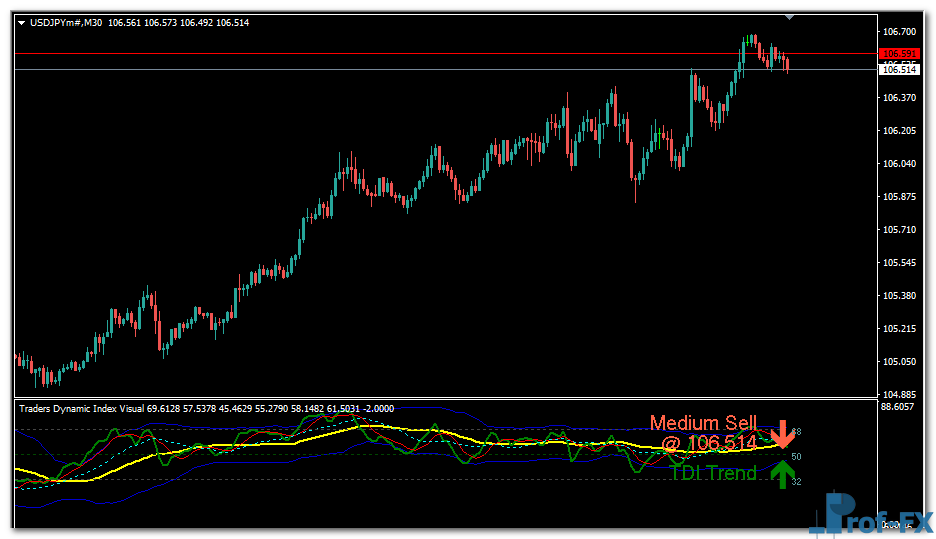Click the orange Medium Sell down arrow
Image resolution: width=936 pixels, height=539 pixels.
783,436
